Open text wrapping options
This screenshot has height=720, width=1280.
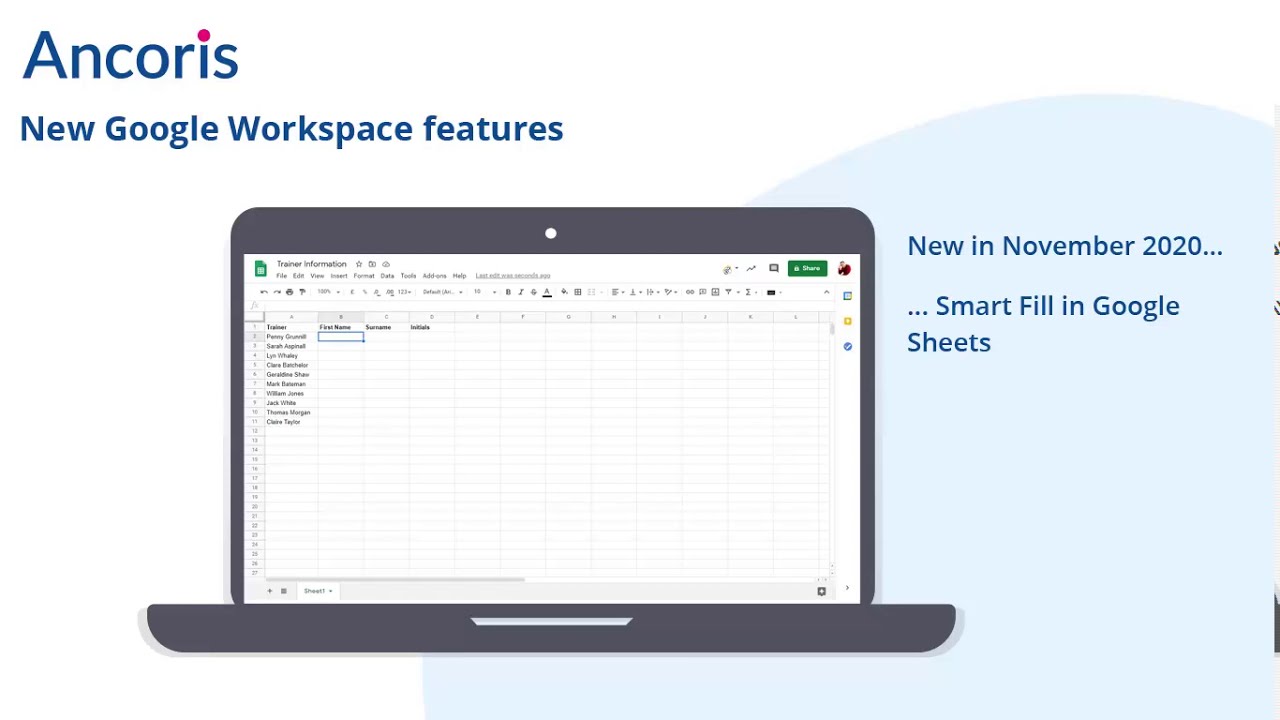[x=652, y=292]
